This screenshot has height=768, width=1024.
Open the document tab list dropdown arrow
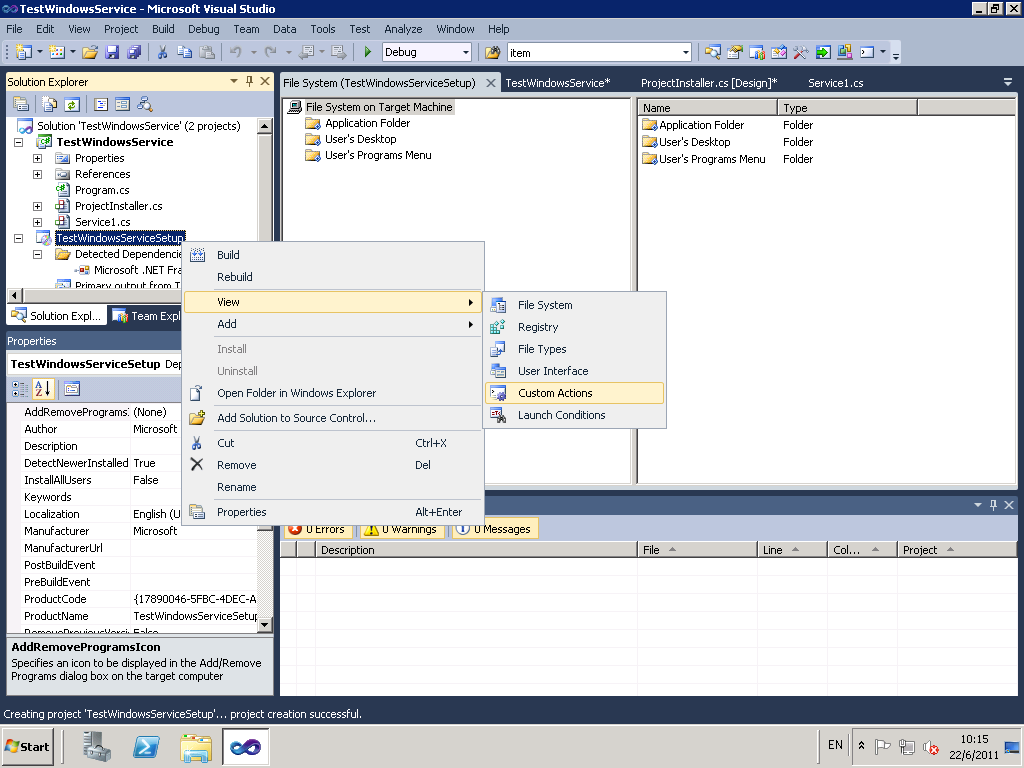[x=1008, y=82]
